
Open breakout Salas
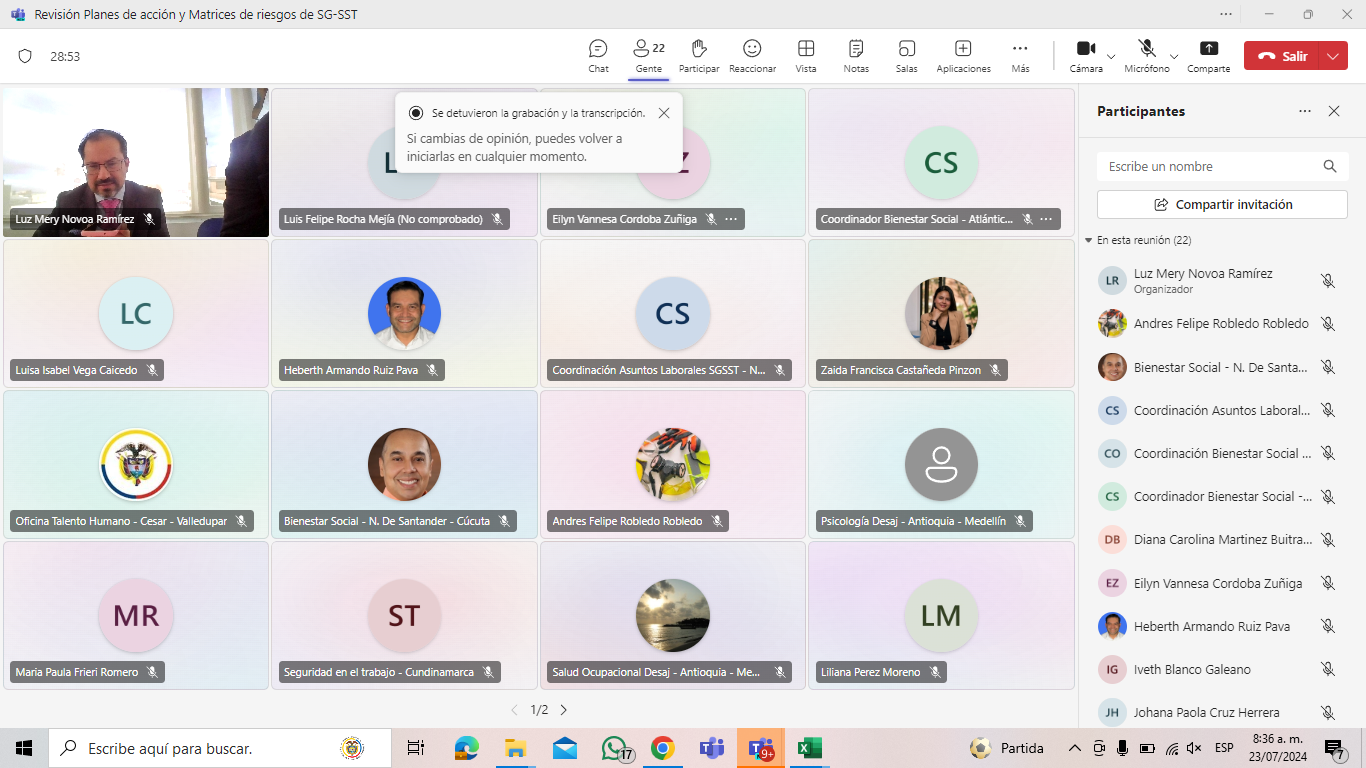906,56
